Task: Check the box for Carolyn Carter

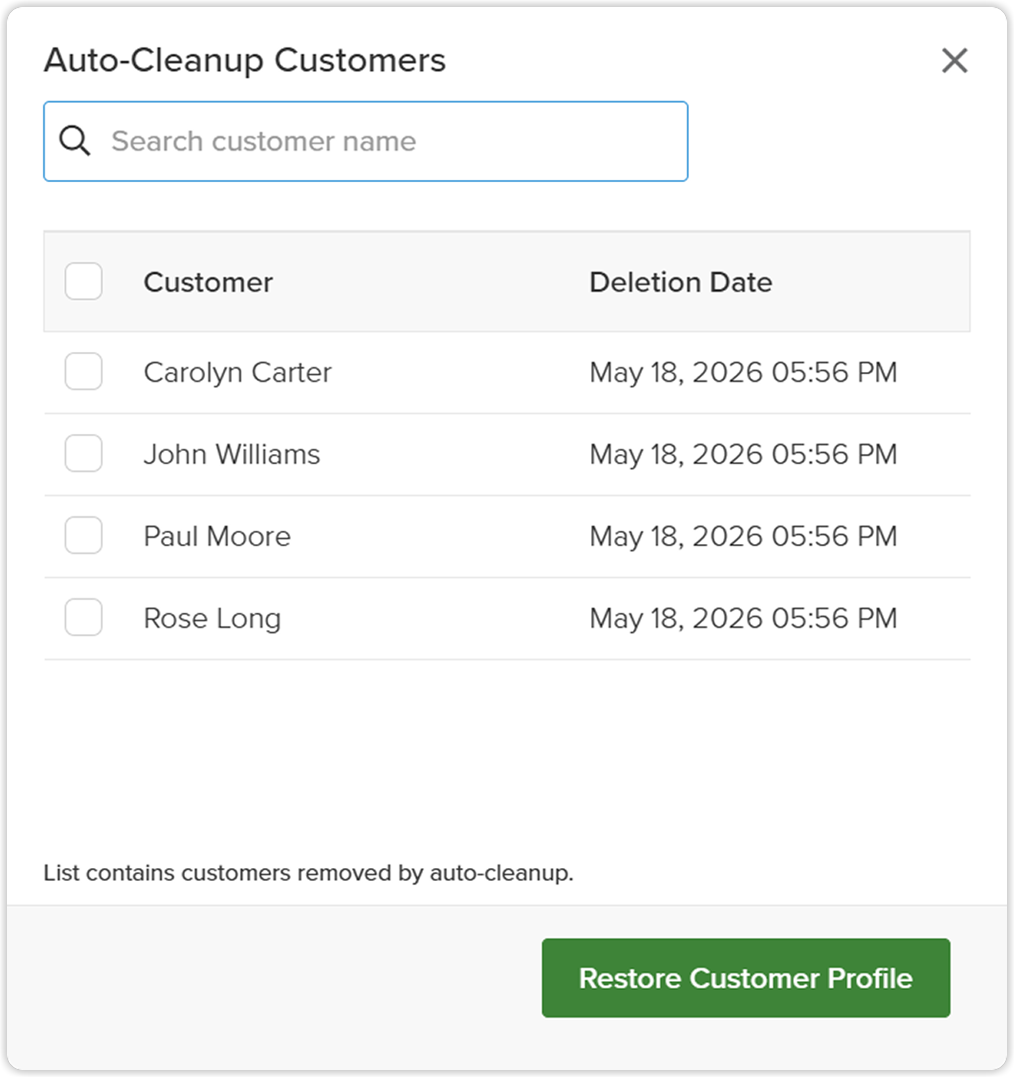Action: tap(83, 371)
